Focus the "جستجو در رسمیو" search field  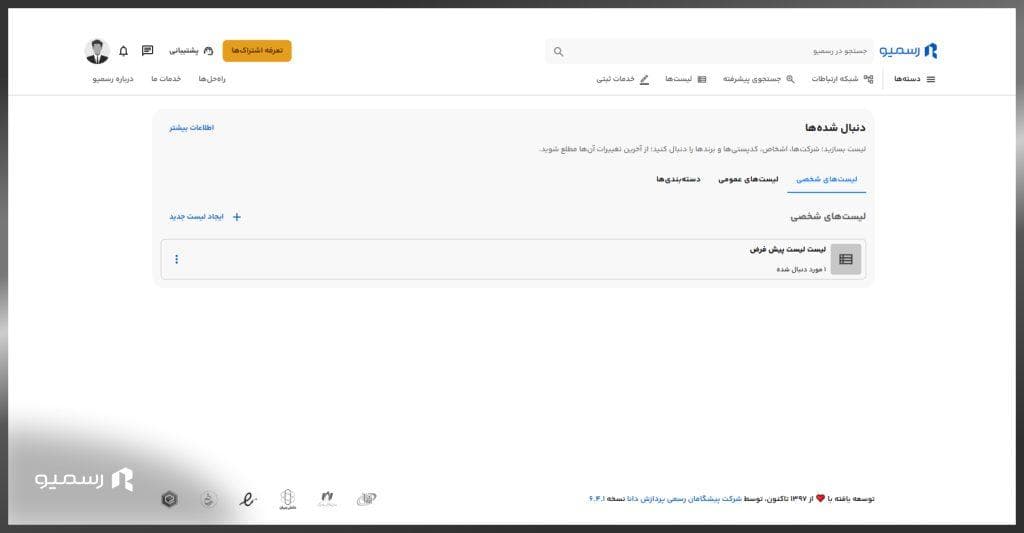tap(709, 51)
